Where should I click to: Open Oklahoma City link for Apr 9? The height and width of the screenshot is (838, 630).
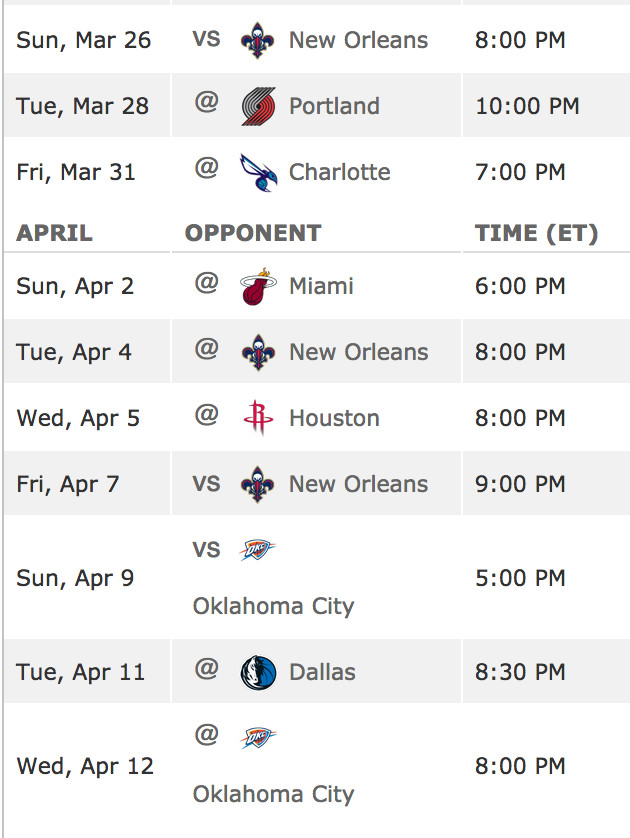273,607
